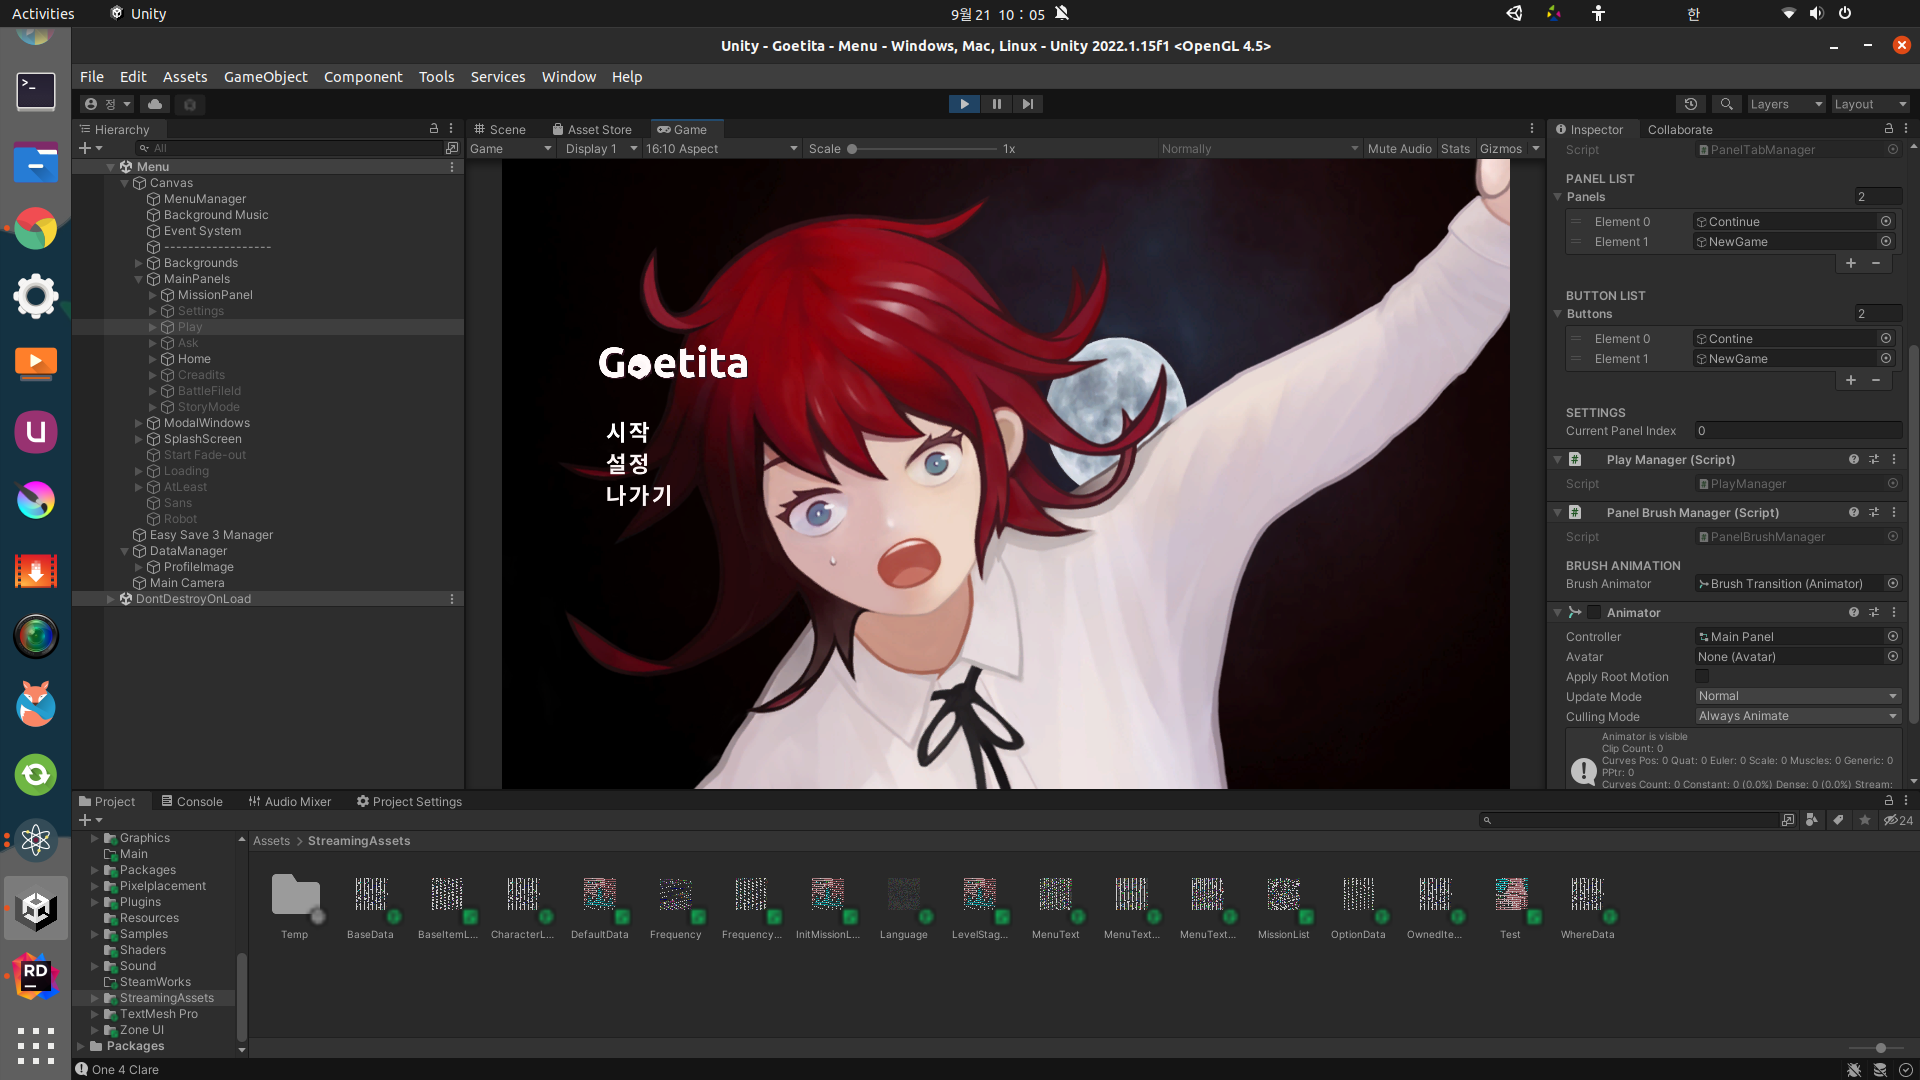Lock the Project panel
Screen dimensions: 1920x1080
point(1889,801)
